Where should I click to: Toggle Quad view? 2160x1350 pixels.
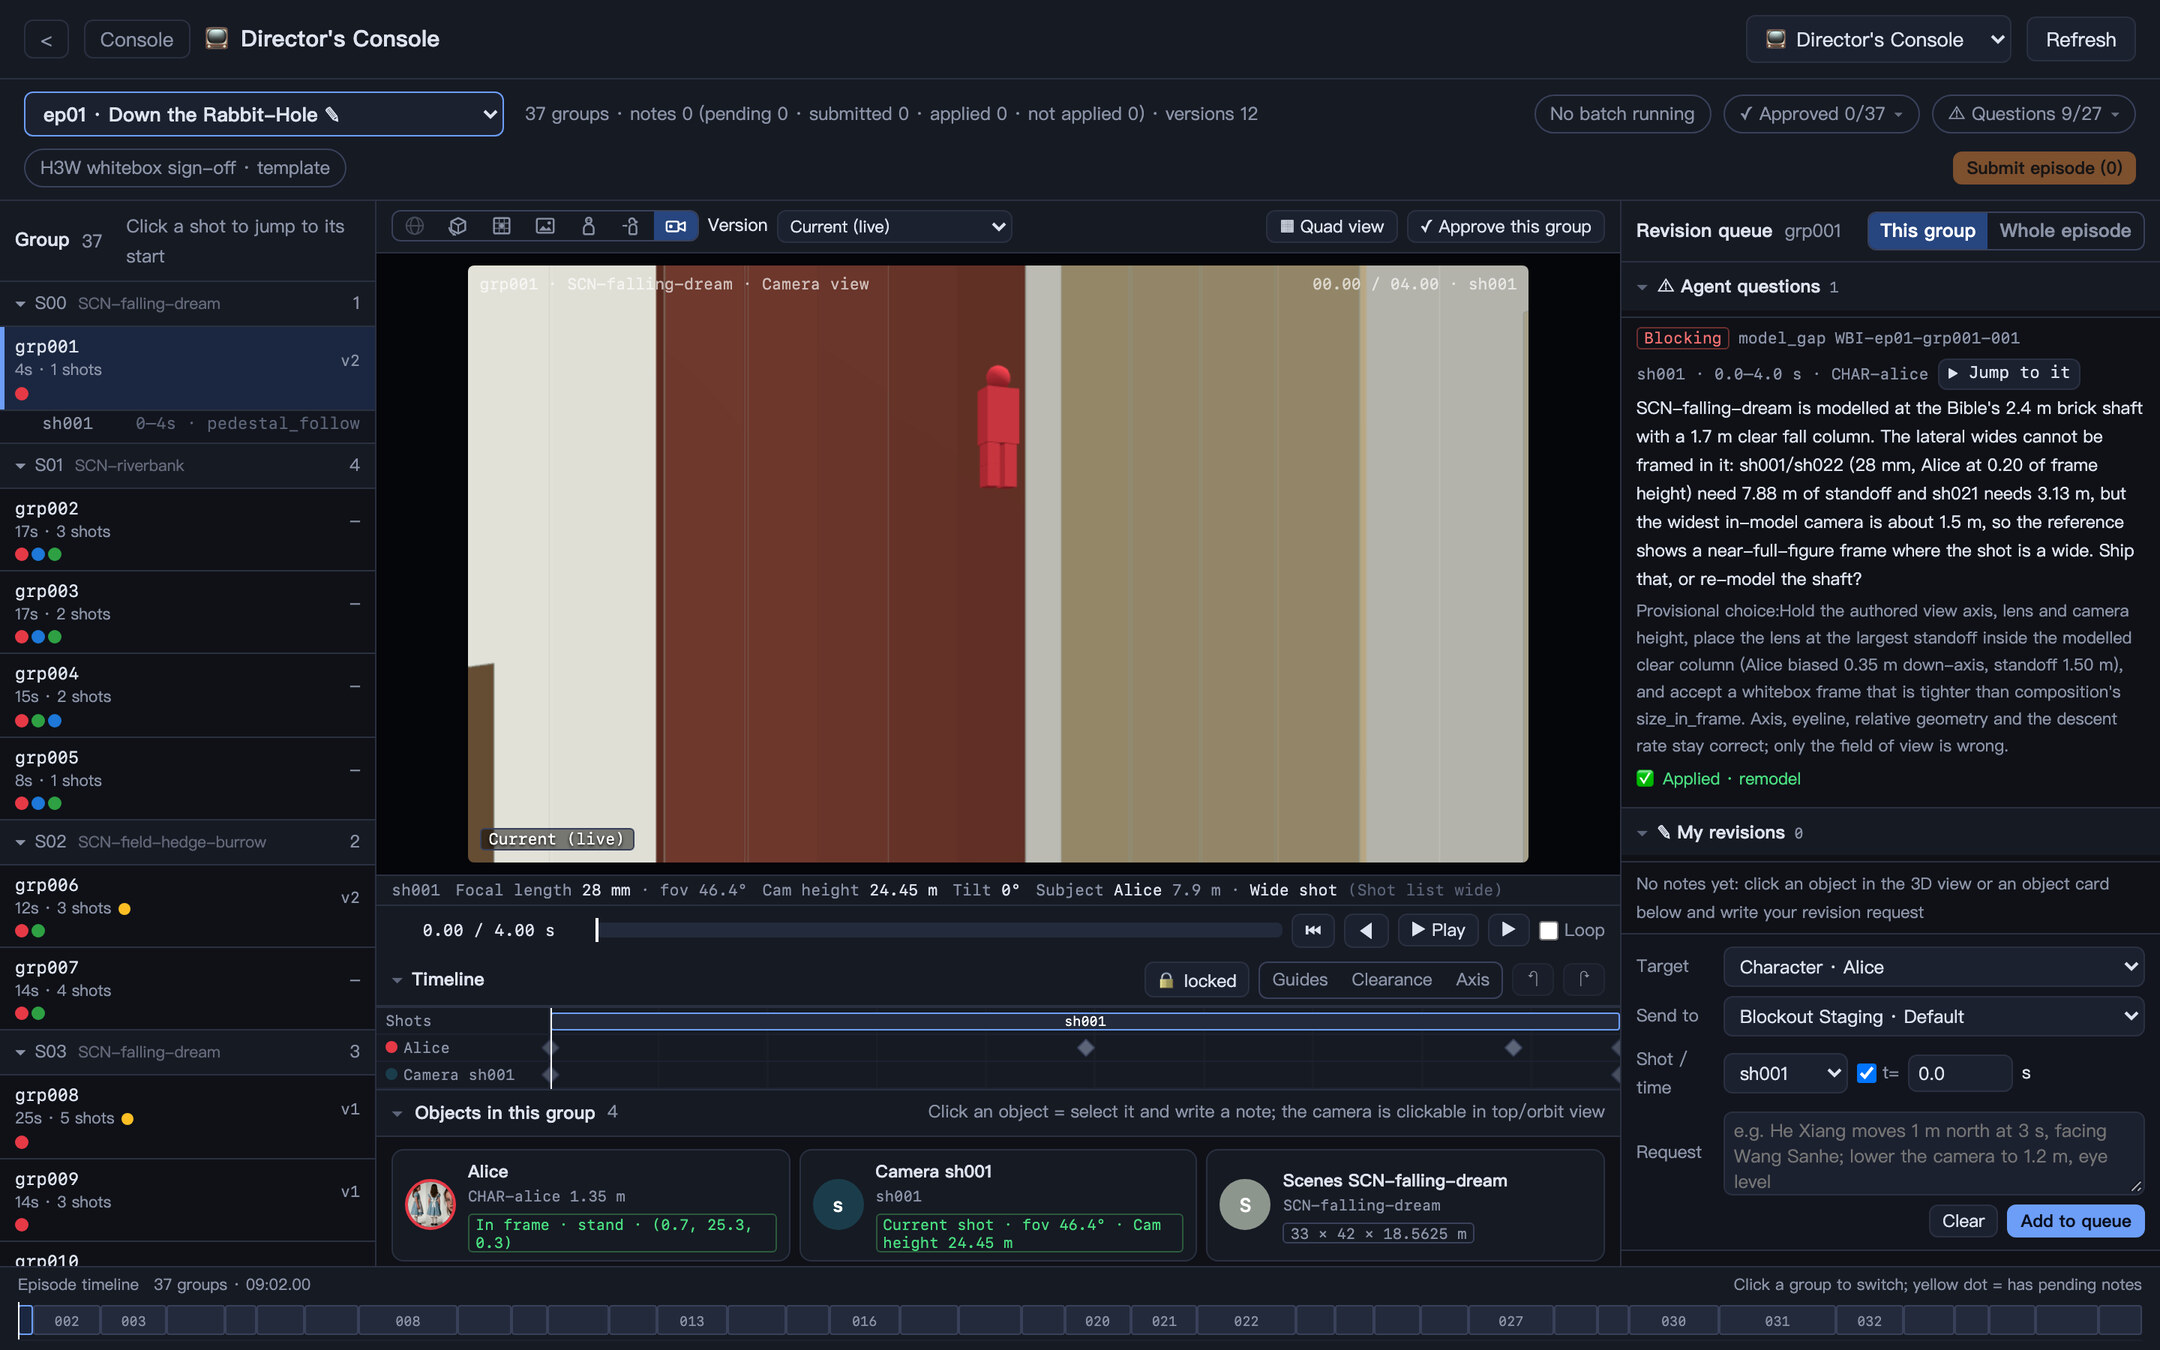click(1332, 226)
